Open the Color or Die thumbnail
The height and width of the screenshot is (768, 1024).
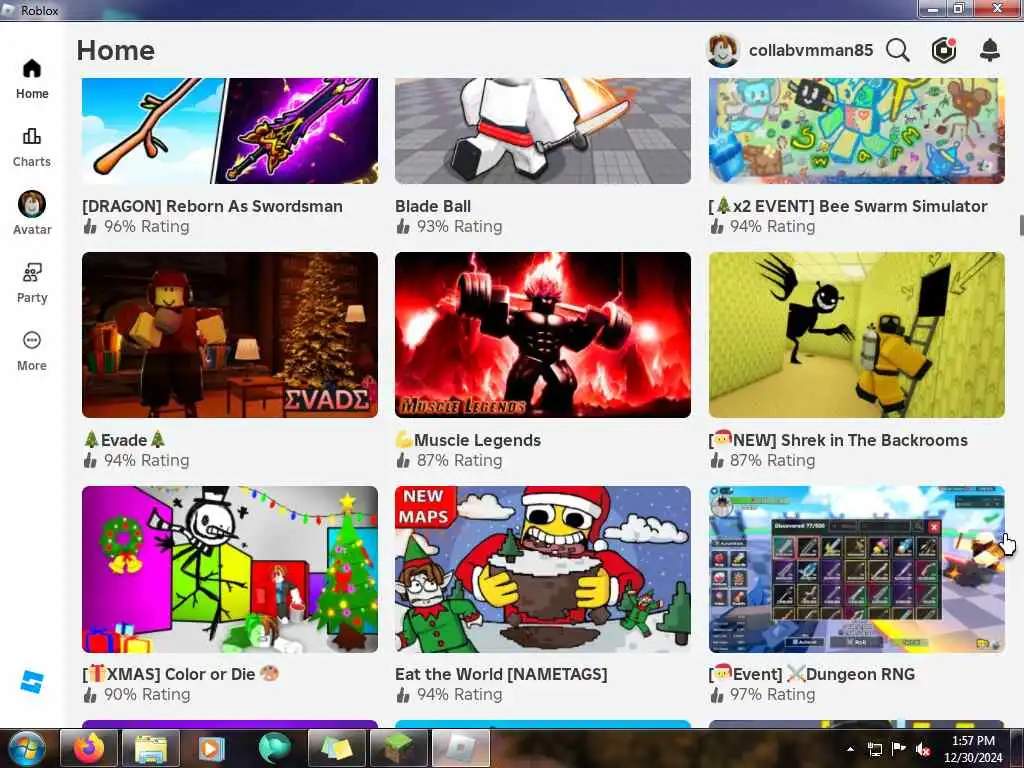[230, 569]
